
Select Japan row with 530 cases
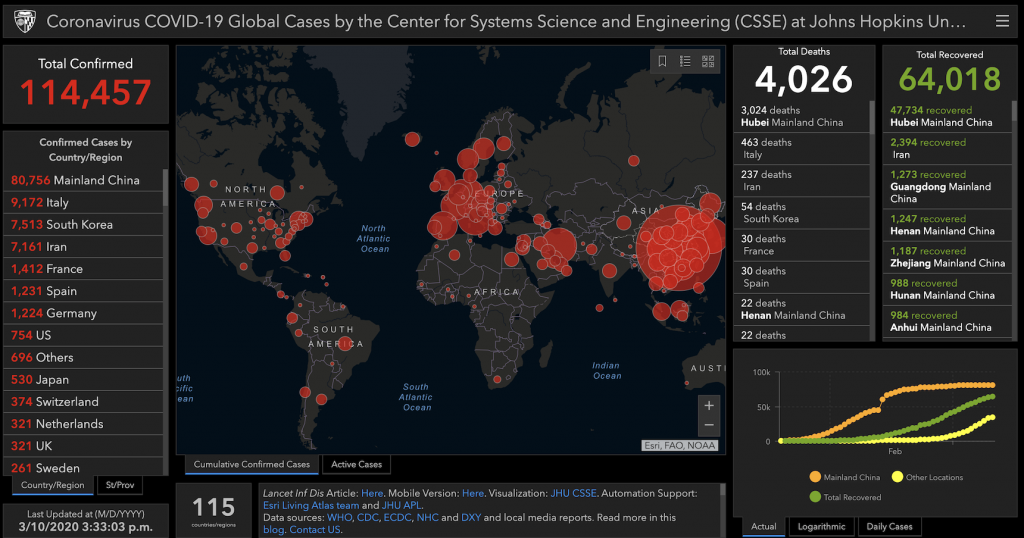pyautogui.click(x=83, y=380)
